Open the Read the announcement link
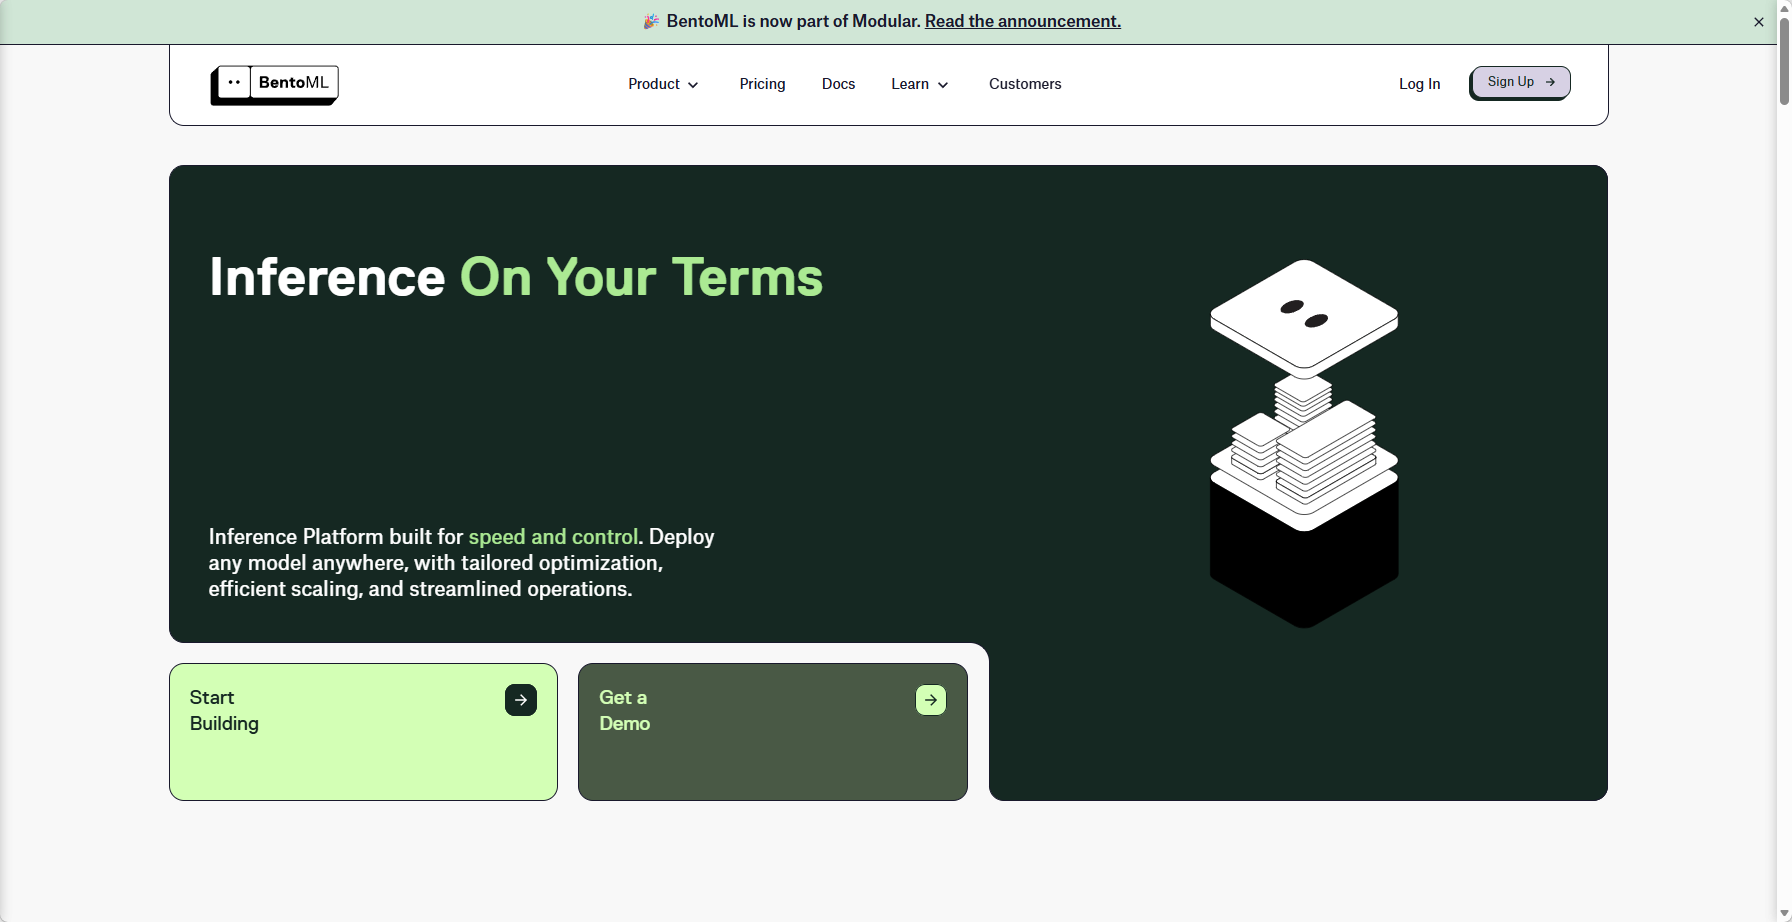 click(x=1023, y=21)
